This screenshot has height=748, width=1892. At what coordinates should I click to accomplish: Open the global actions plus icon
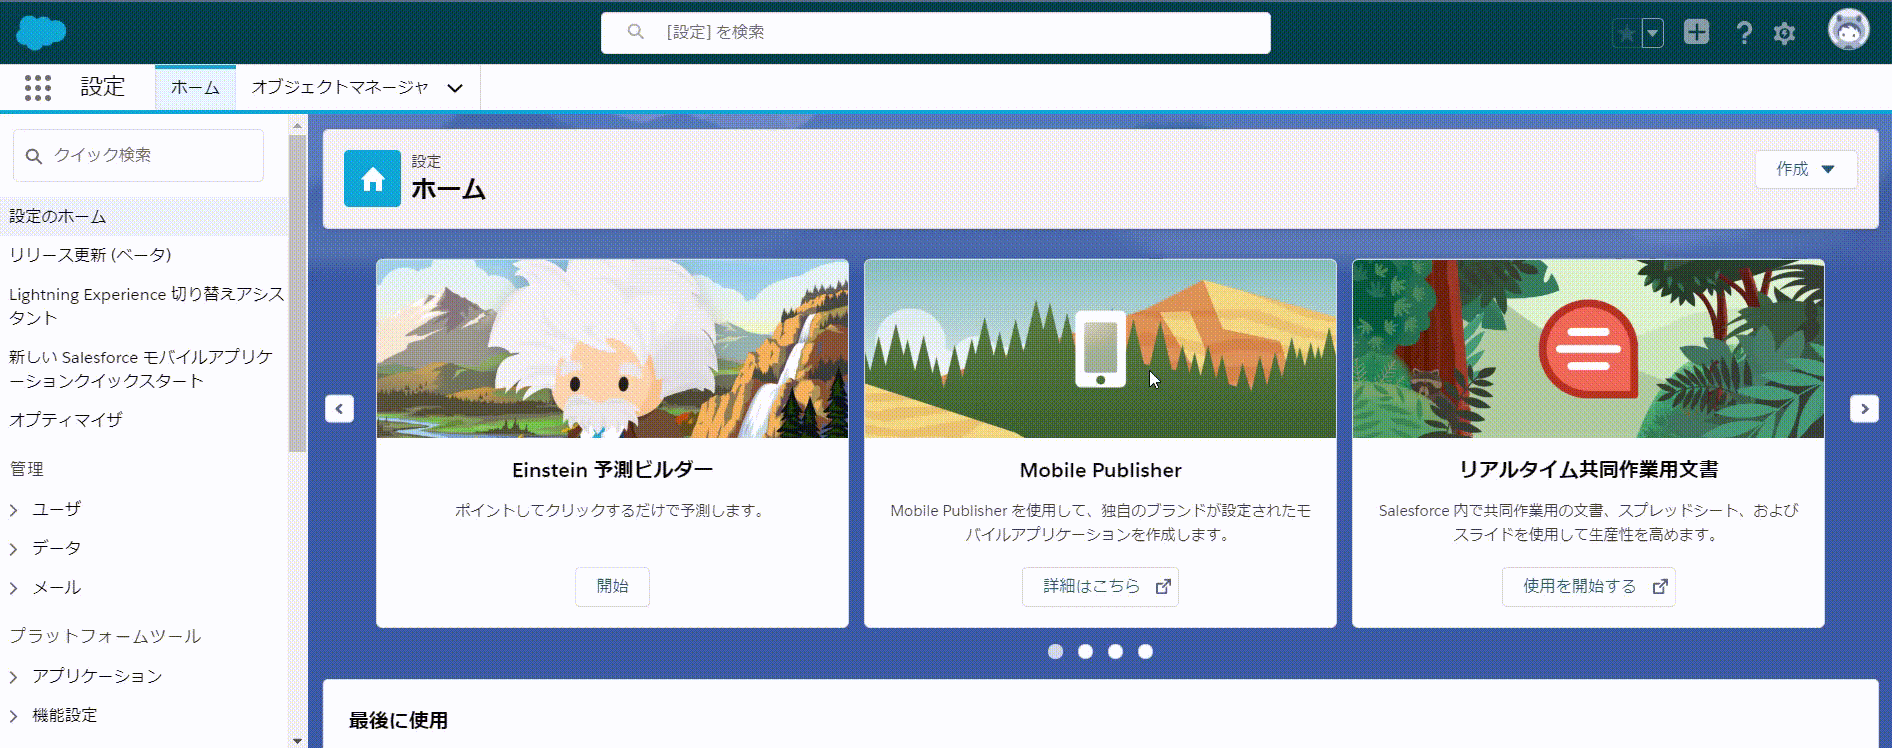[1697, 32]
